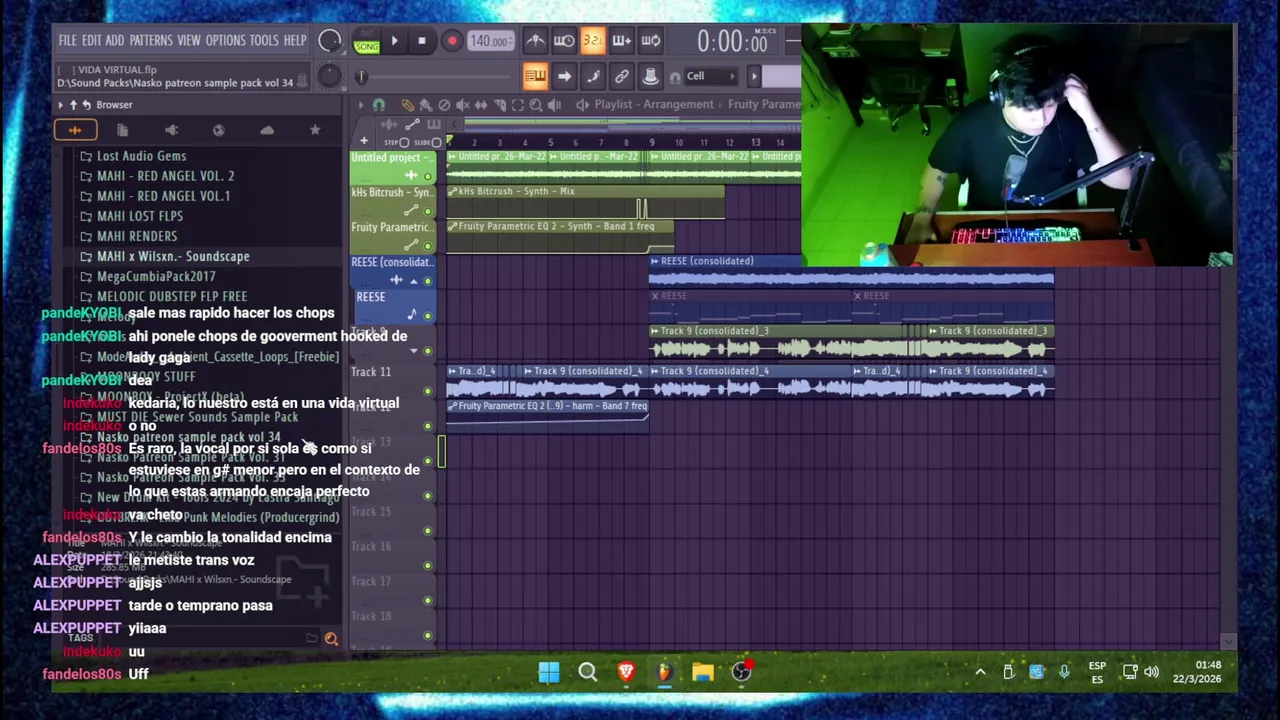This screenshot has width=1280, height=720.
Task: Select the Draw pencil tool in playlist
Action: point(407,105)
